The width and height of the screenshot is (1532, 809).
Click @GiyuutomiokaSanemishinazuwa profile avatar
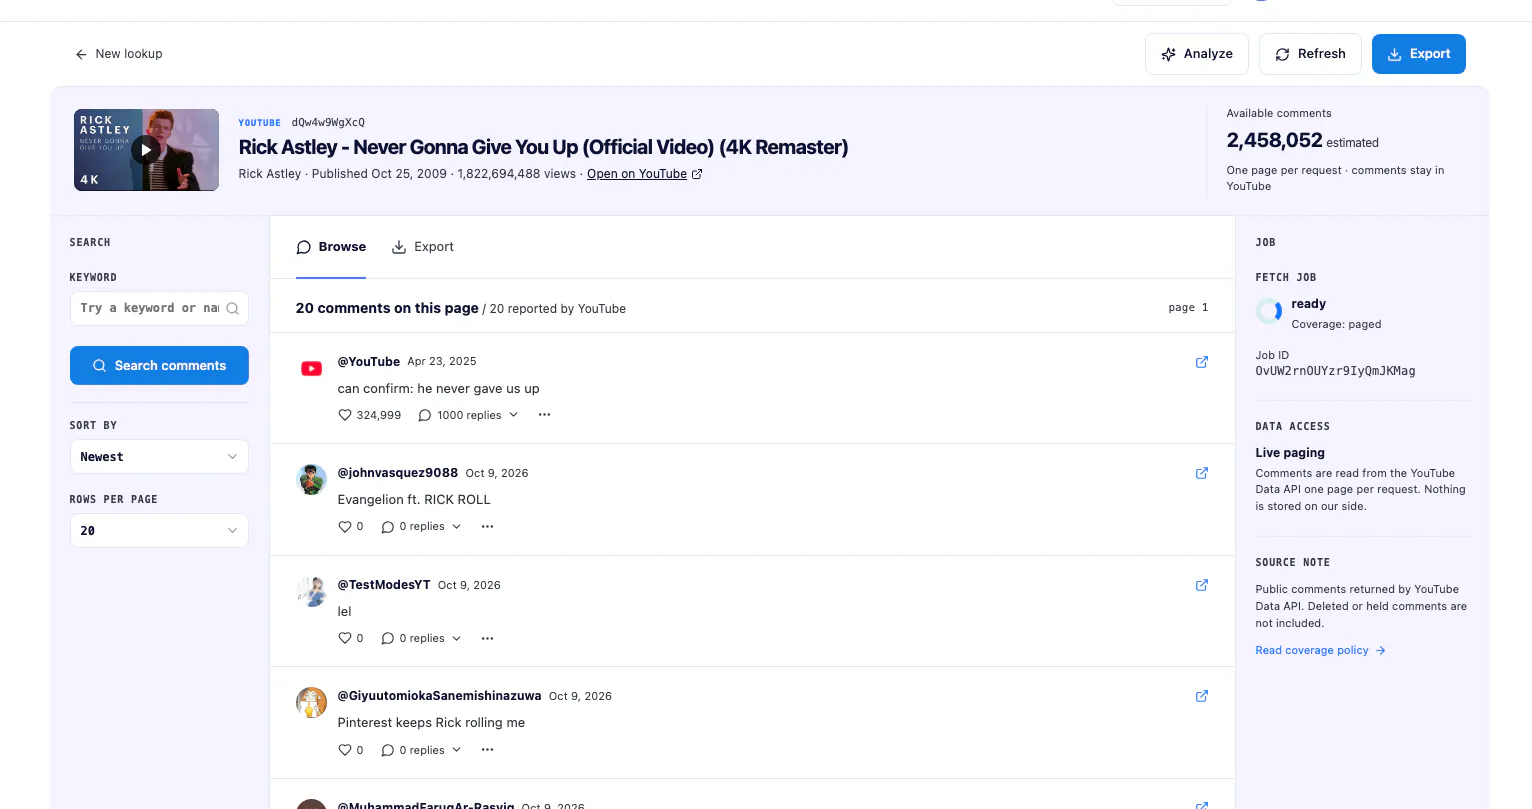click(x=312, y=702)
